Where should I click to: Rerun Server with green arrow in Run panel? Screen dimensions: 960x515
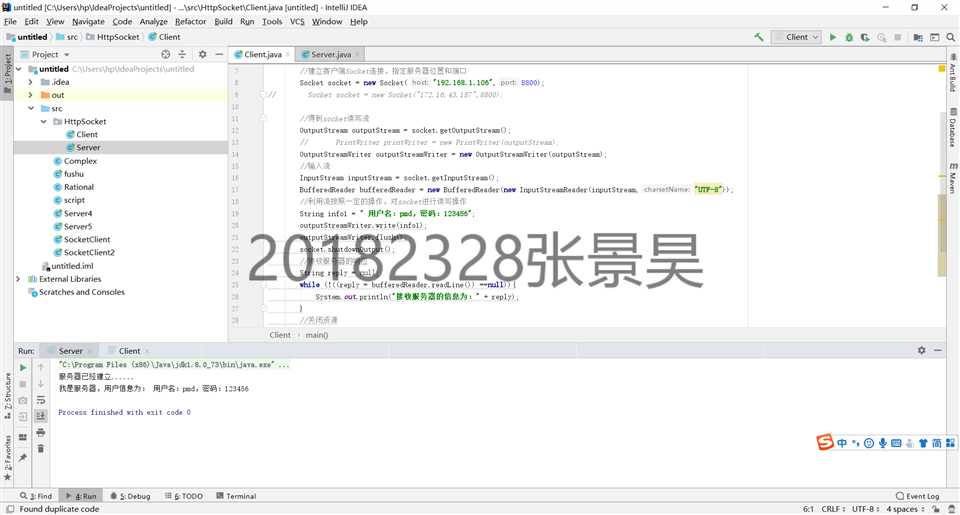[23, 367]
